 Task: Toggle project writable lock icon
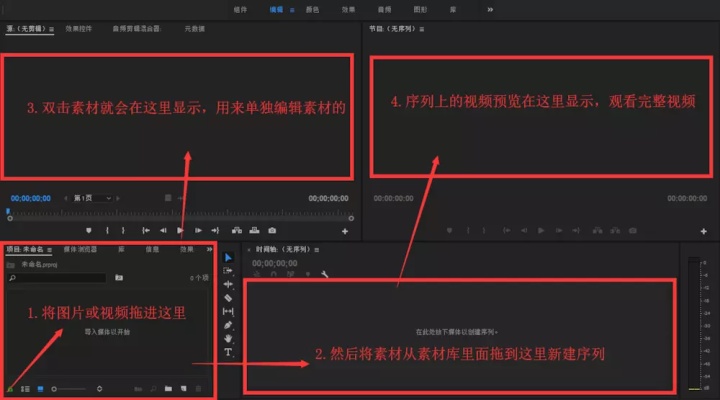[x=10, y=389]
